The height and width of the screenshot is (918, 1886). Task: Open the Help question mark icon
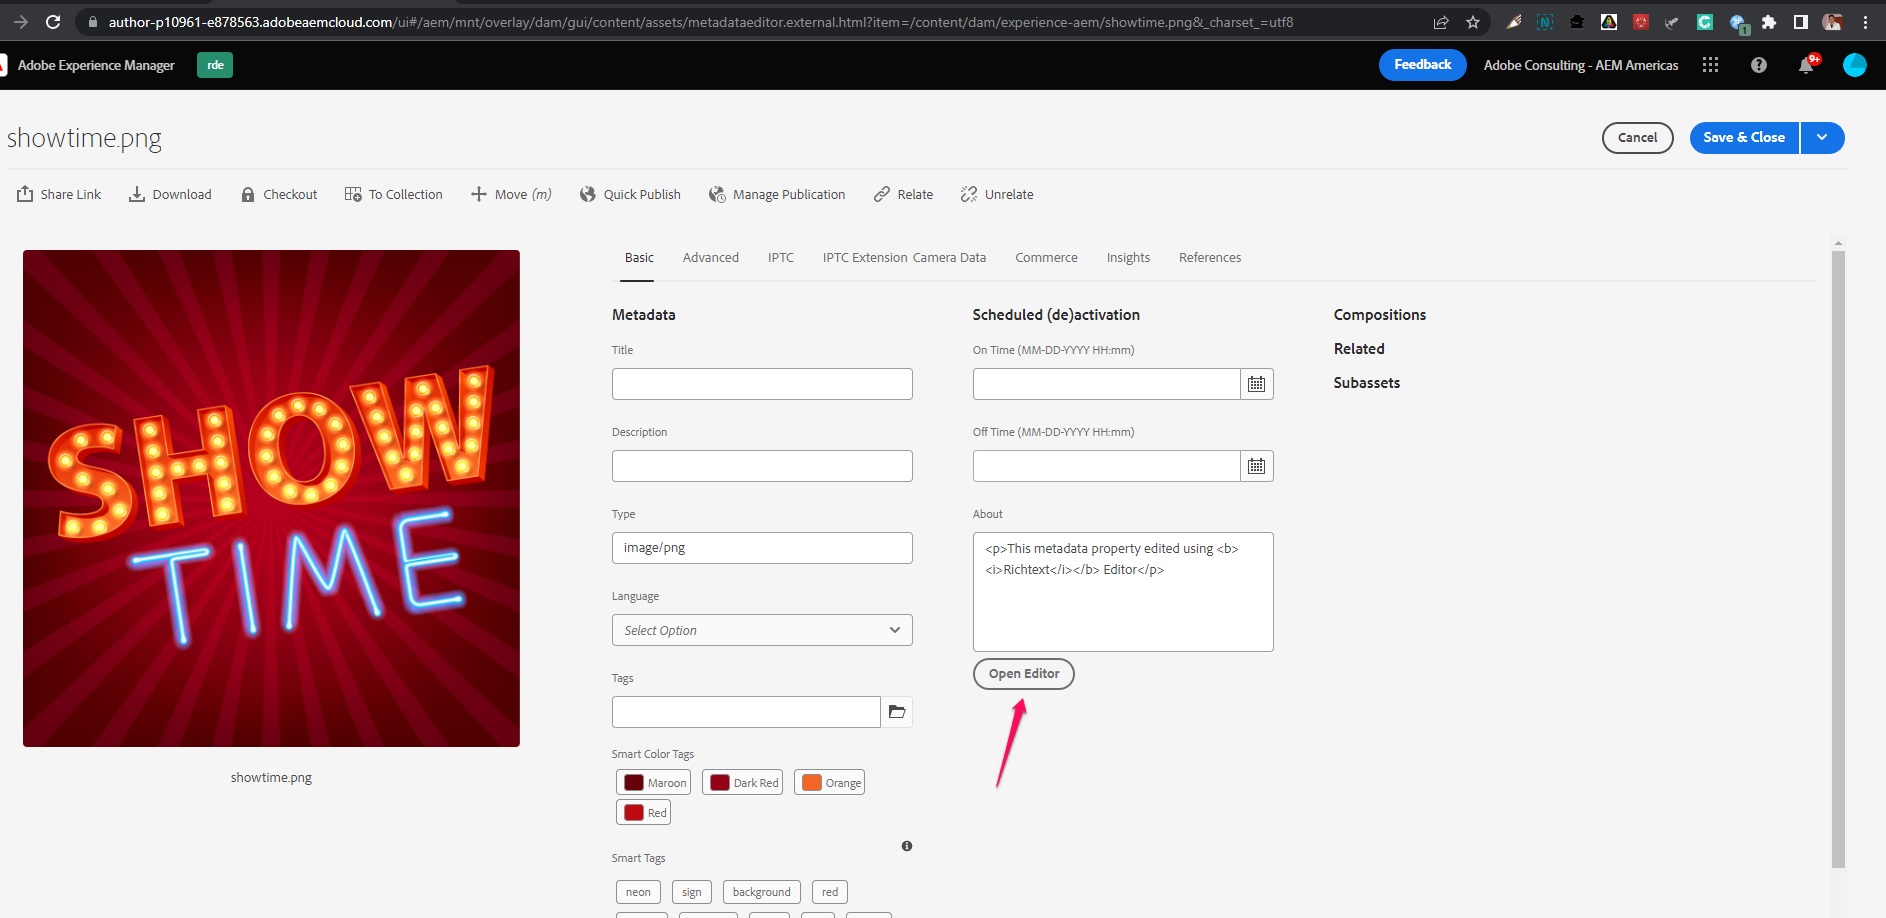[1759, 65]
